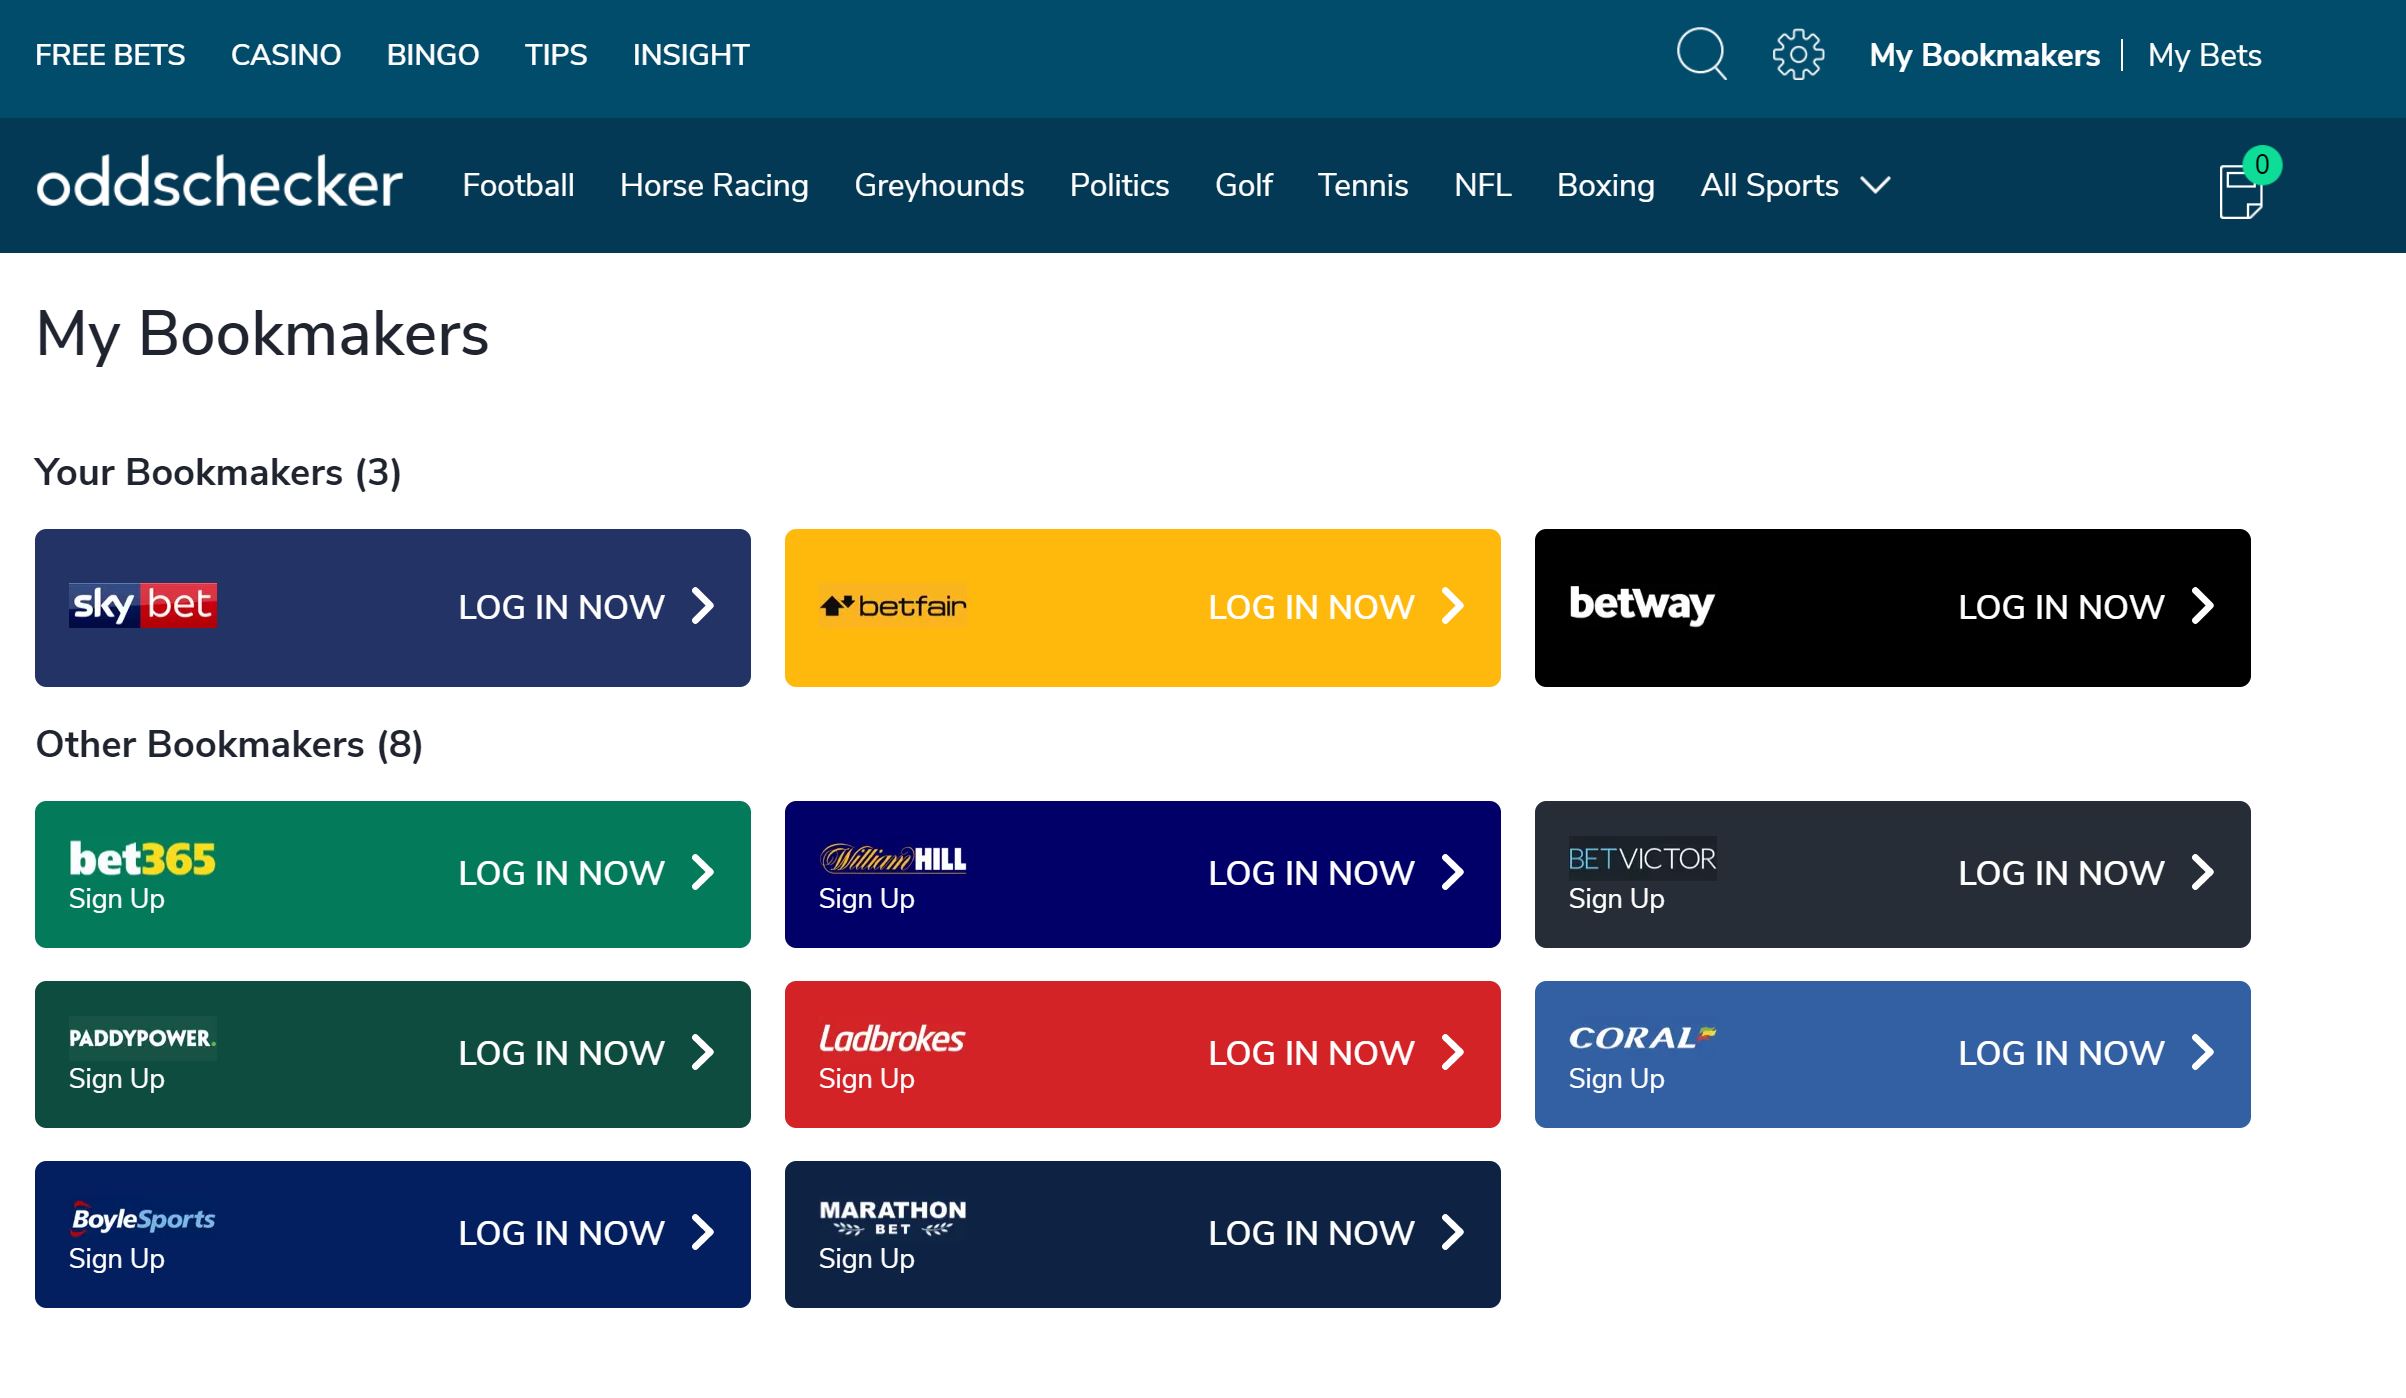
Task: Click the Sky Bet bookmaker logo
Action: [x=141, y=604]
